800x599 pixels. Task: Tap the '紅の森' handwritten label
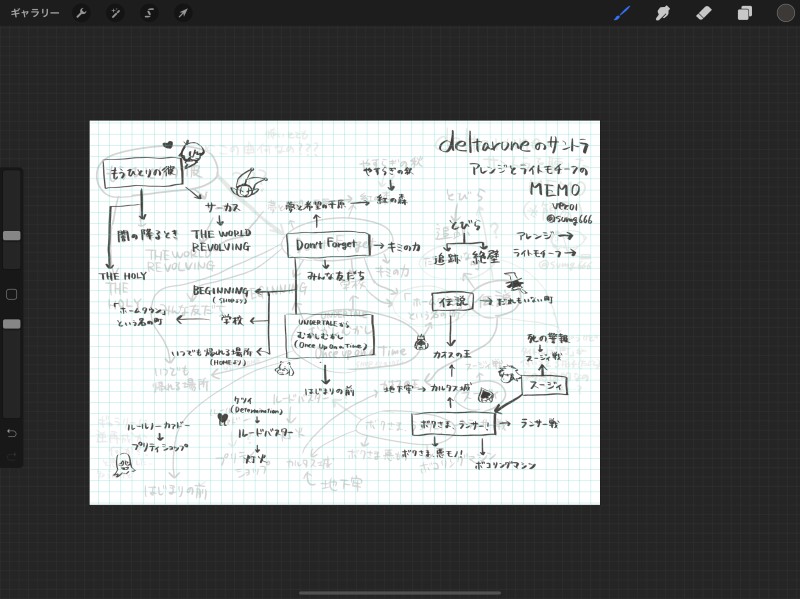click(392, 200)
